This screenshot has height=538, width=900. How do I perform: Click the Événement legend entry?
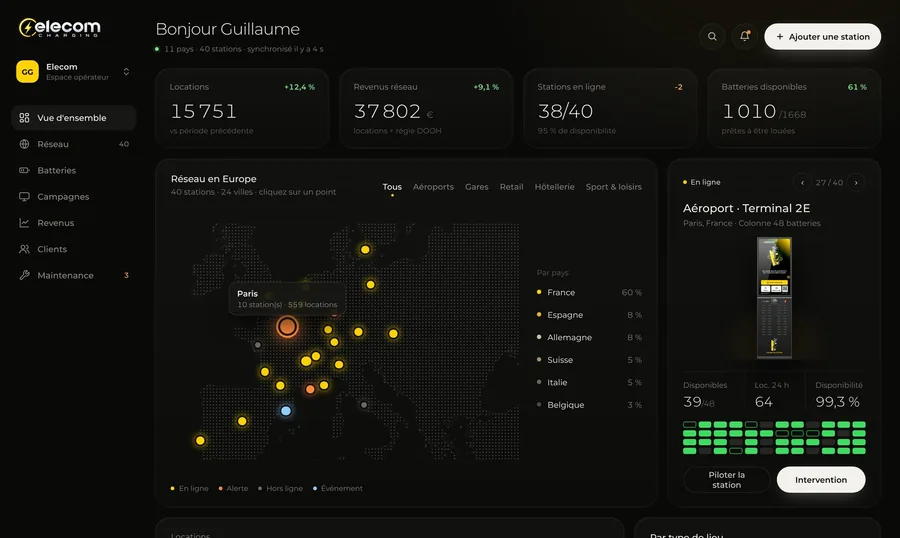pyautogui.click(x=338, y=488)
